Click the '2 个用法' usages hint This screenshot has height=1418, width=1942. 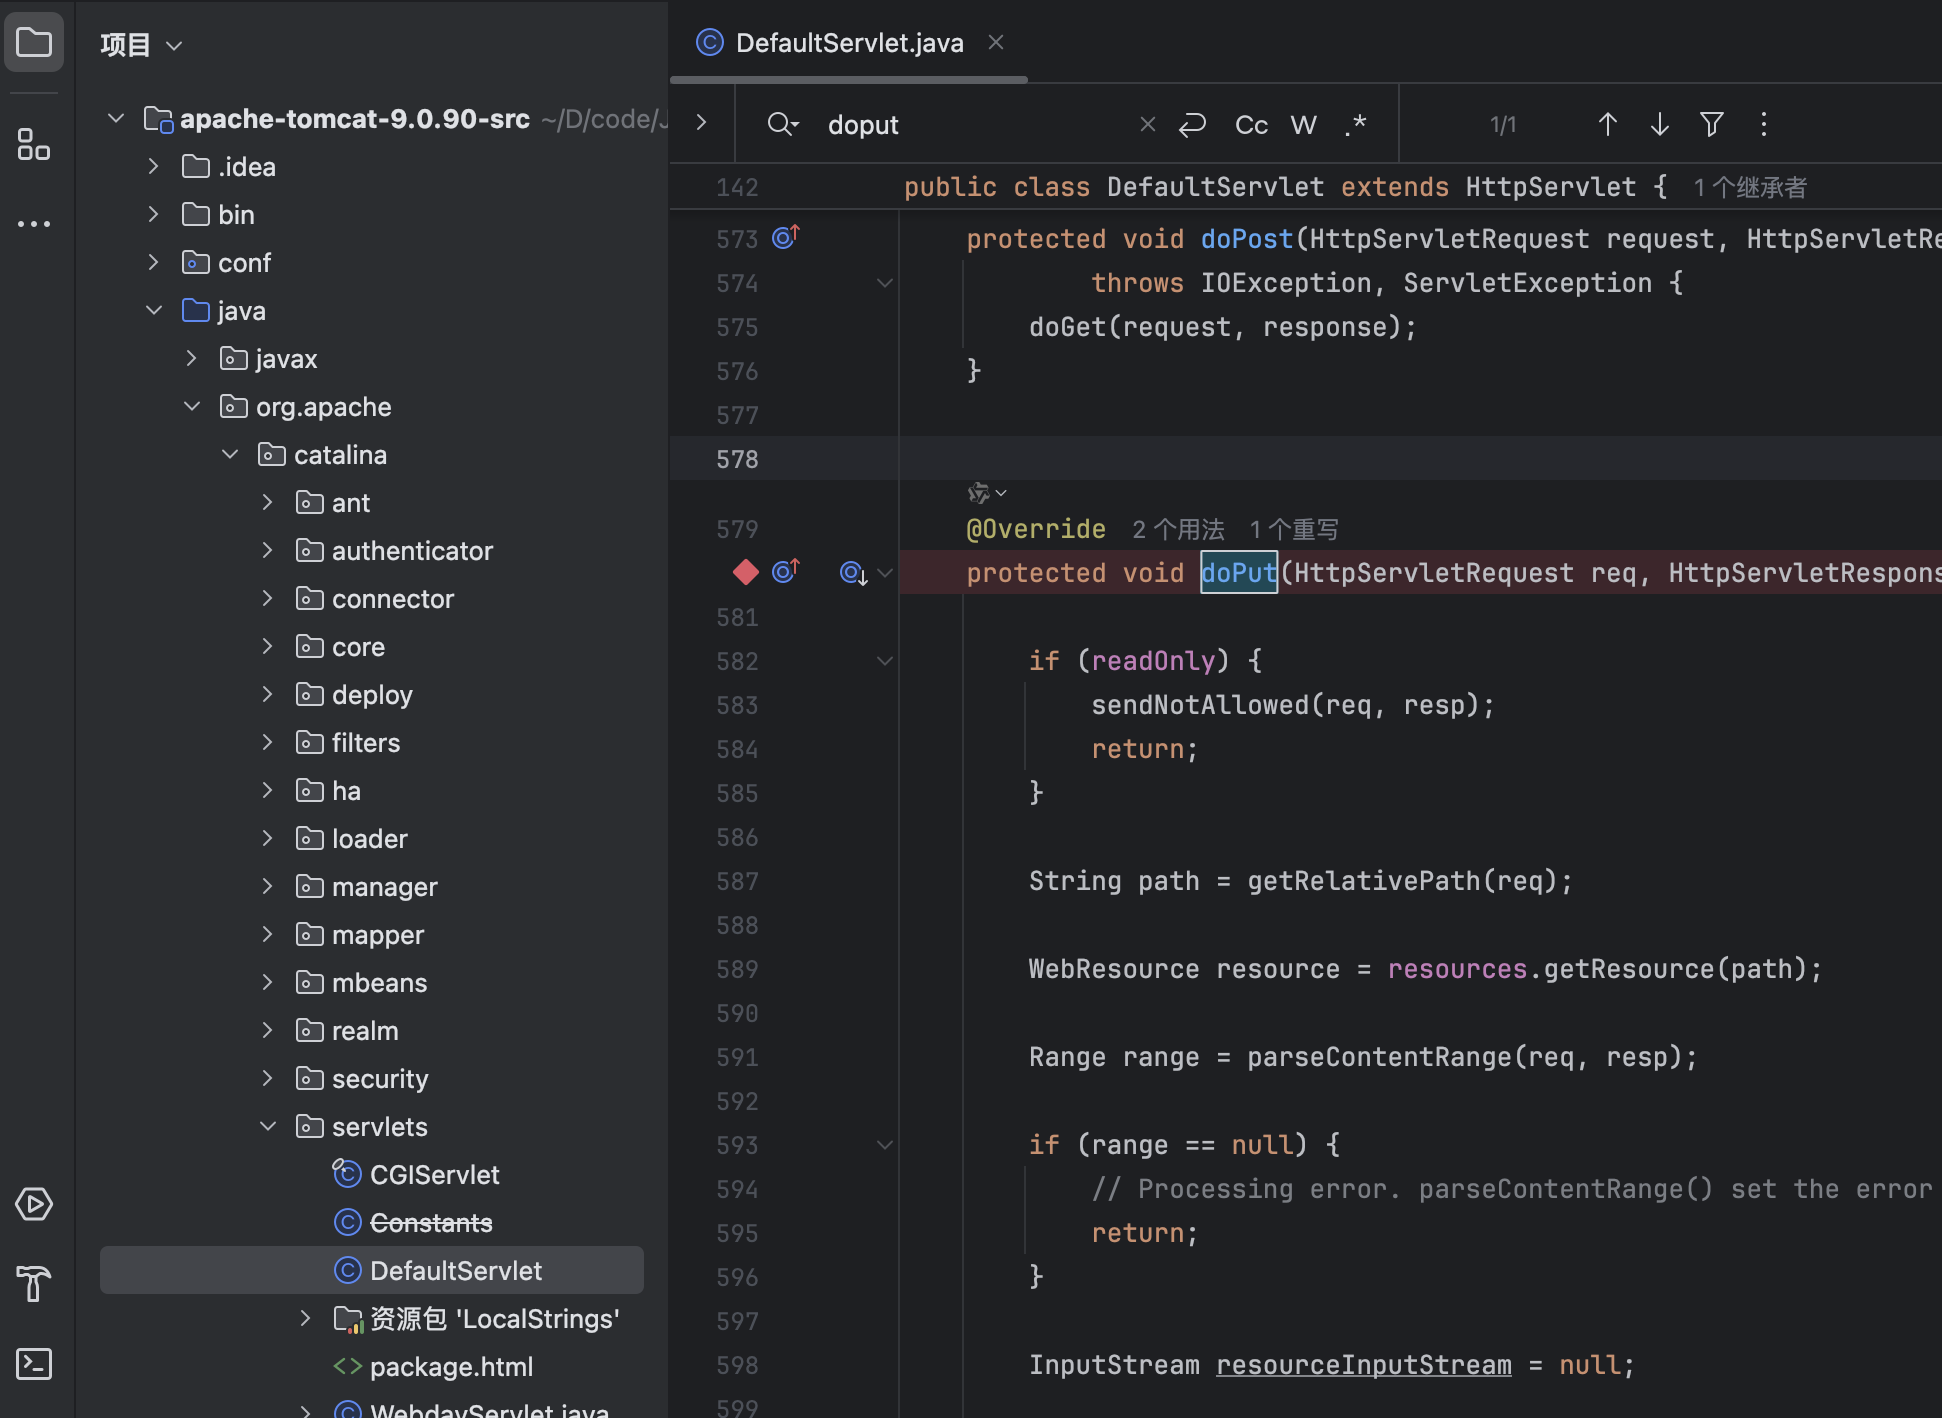coord(1177,529)
